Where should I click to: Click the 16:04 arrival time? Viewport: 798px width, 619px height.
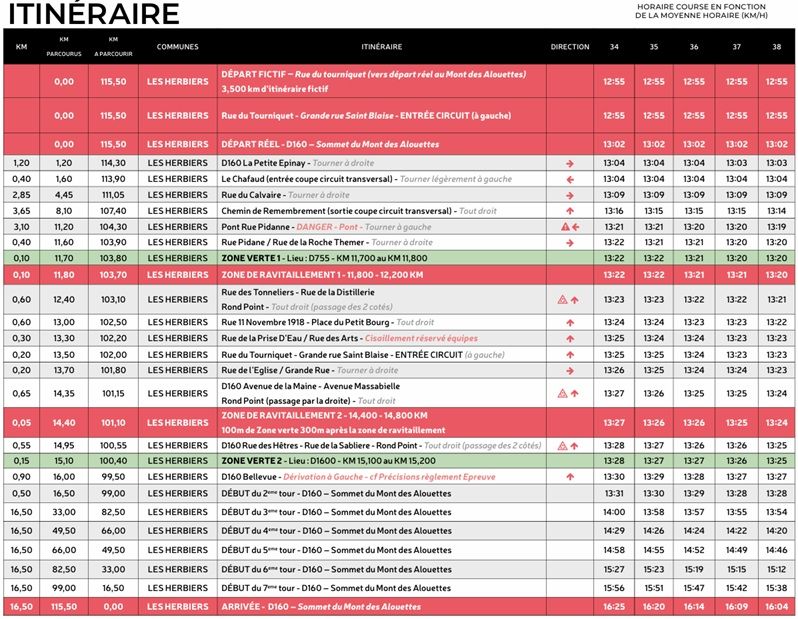click(777, 607)
